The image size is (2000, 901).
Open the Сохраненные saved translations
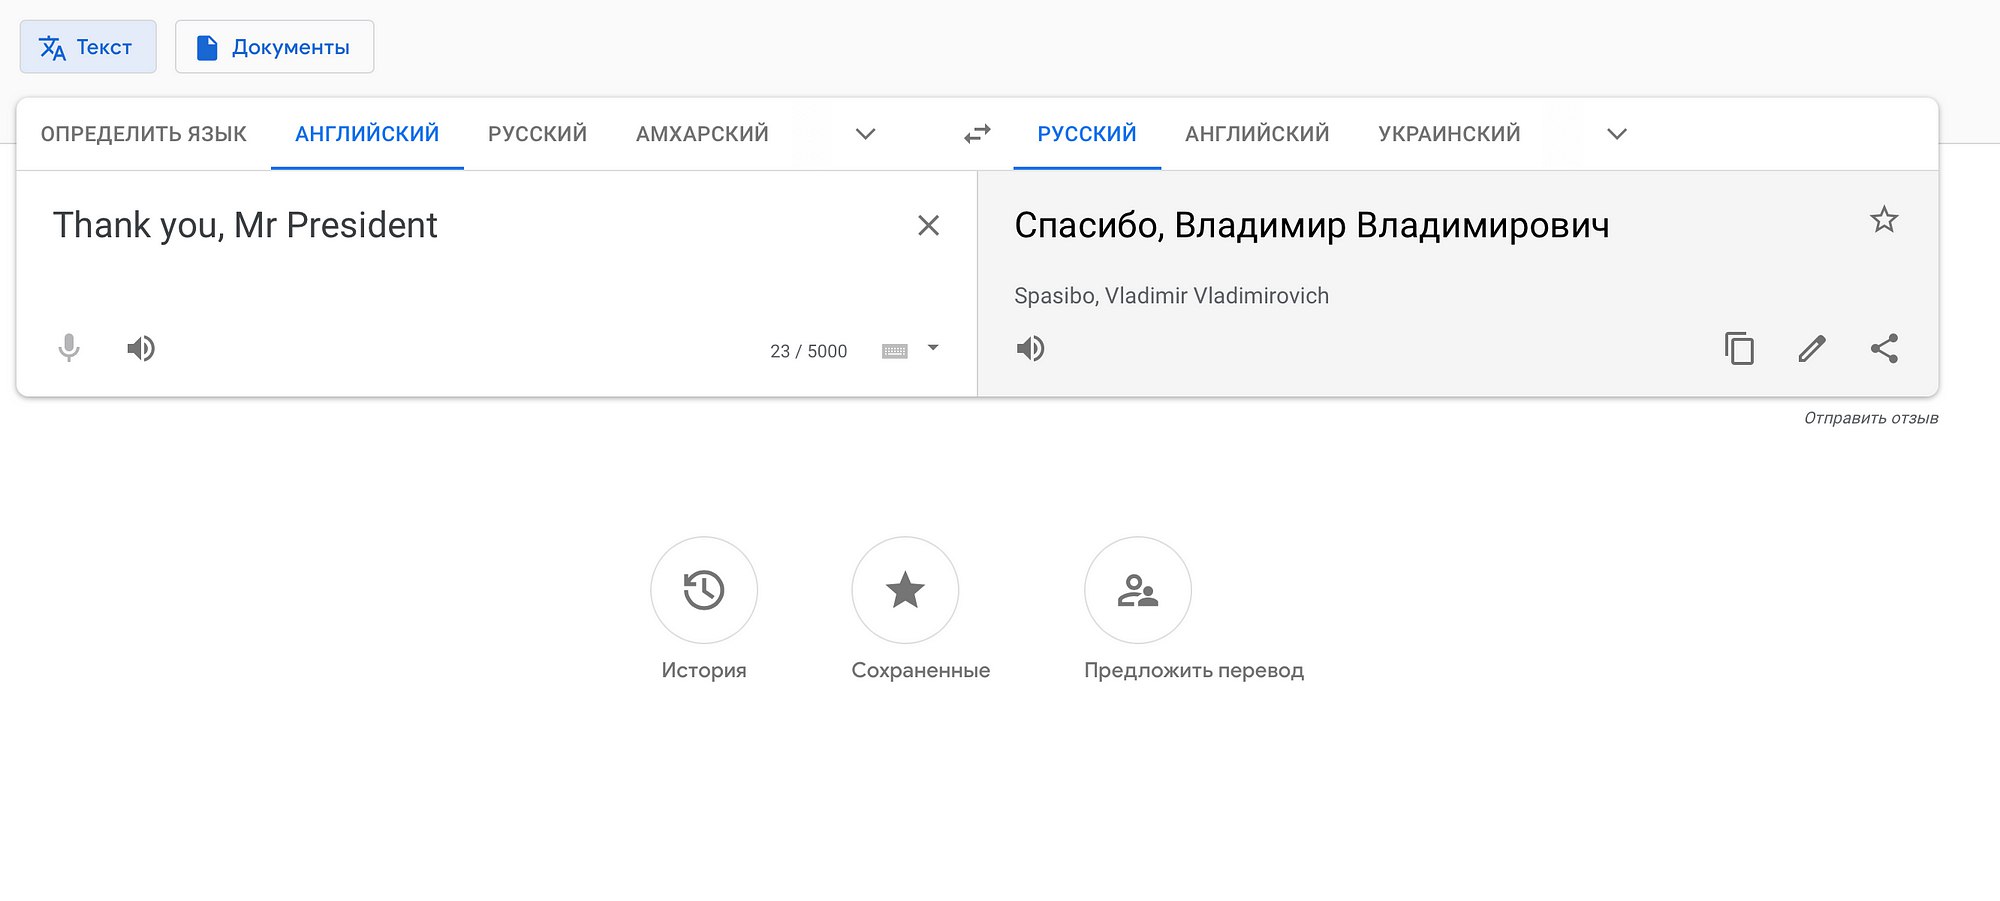point(905,590)
